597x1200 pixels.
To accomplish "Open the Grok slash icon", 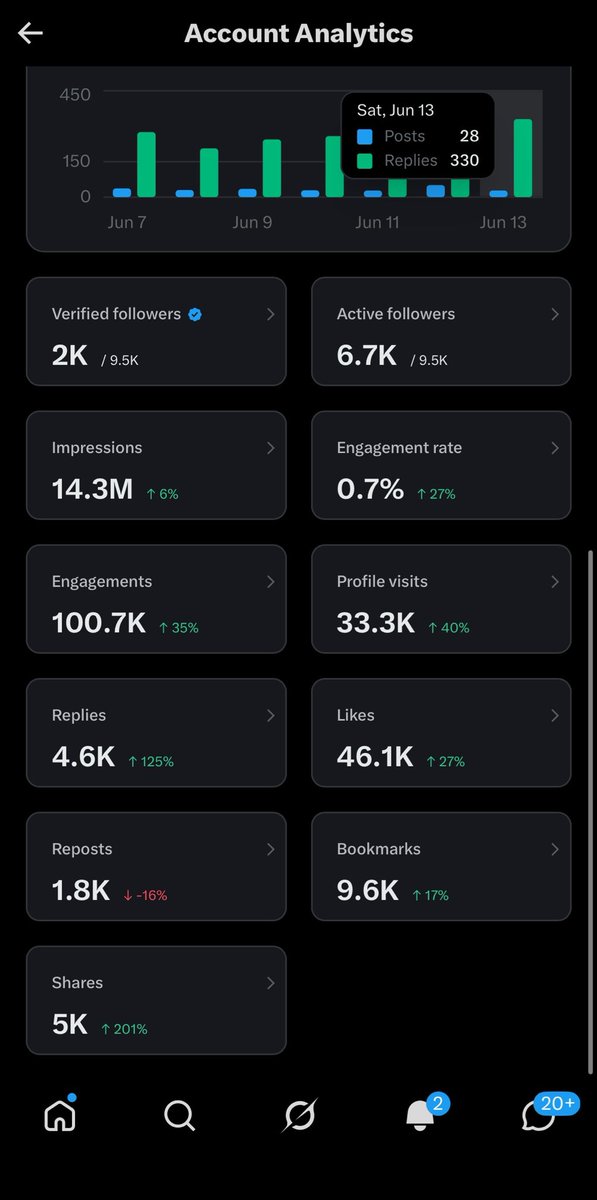I will click(x=299, y=1115).
